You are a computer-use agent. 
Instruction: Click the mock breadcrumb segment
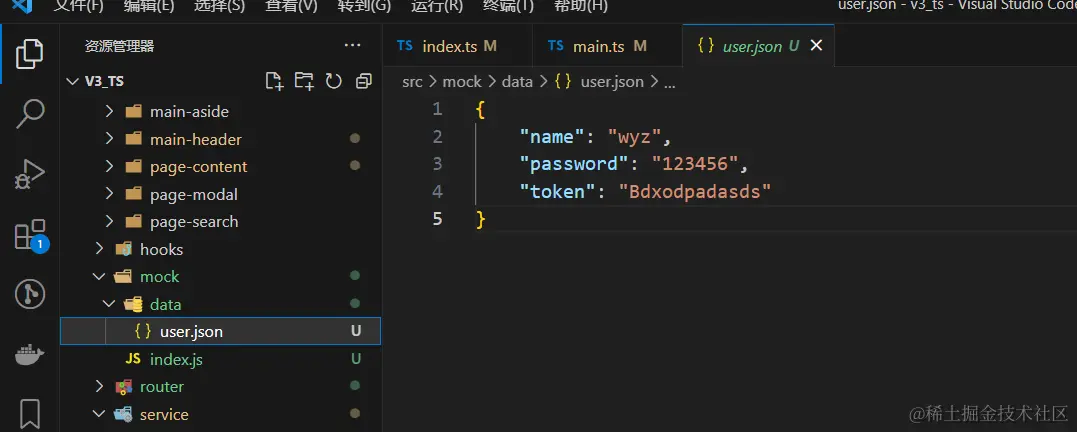(x=462, y=82)
